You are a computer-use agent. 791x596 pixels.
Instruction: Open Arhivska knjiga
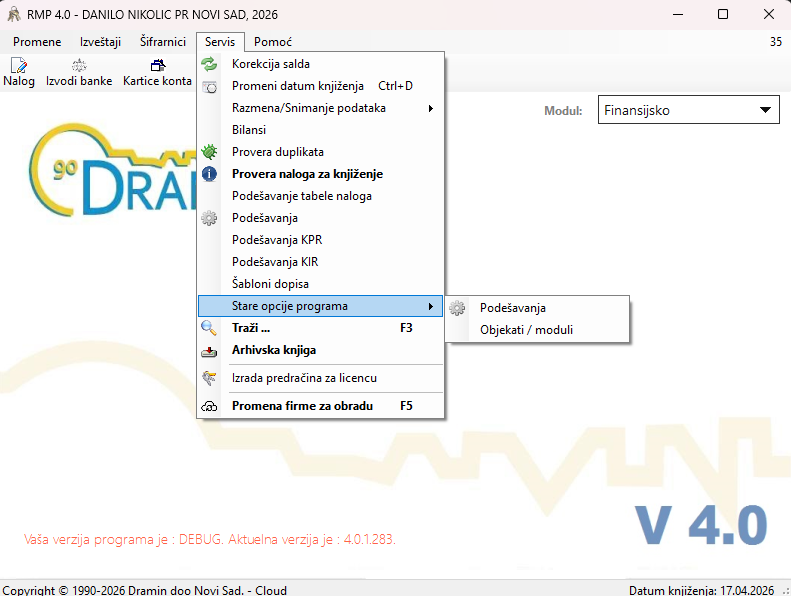(320, 350)
